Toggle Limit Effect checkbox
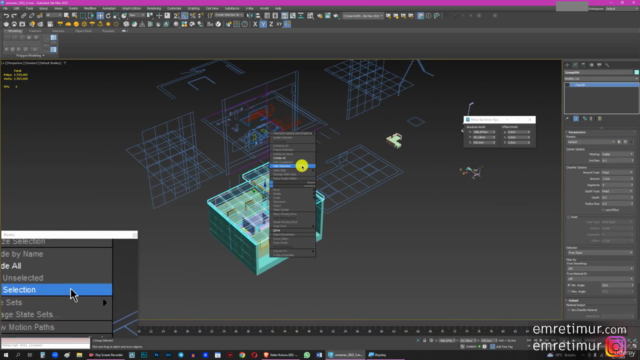 [x=603, y=210]
